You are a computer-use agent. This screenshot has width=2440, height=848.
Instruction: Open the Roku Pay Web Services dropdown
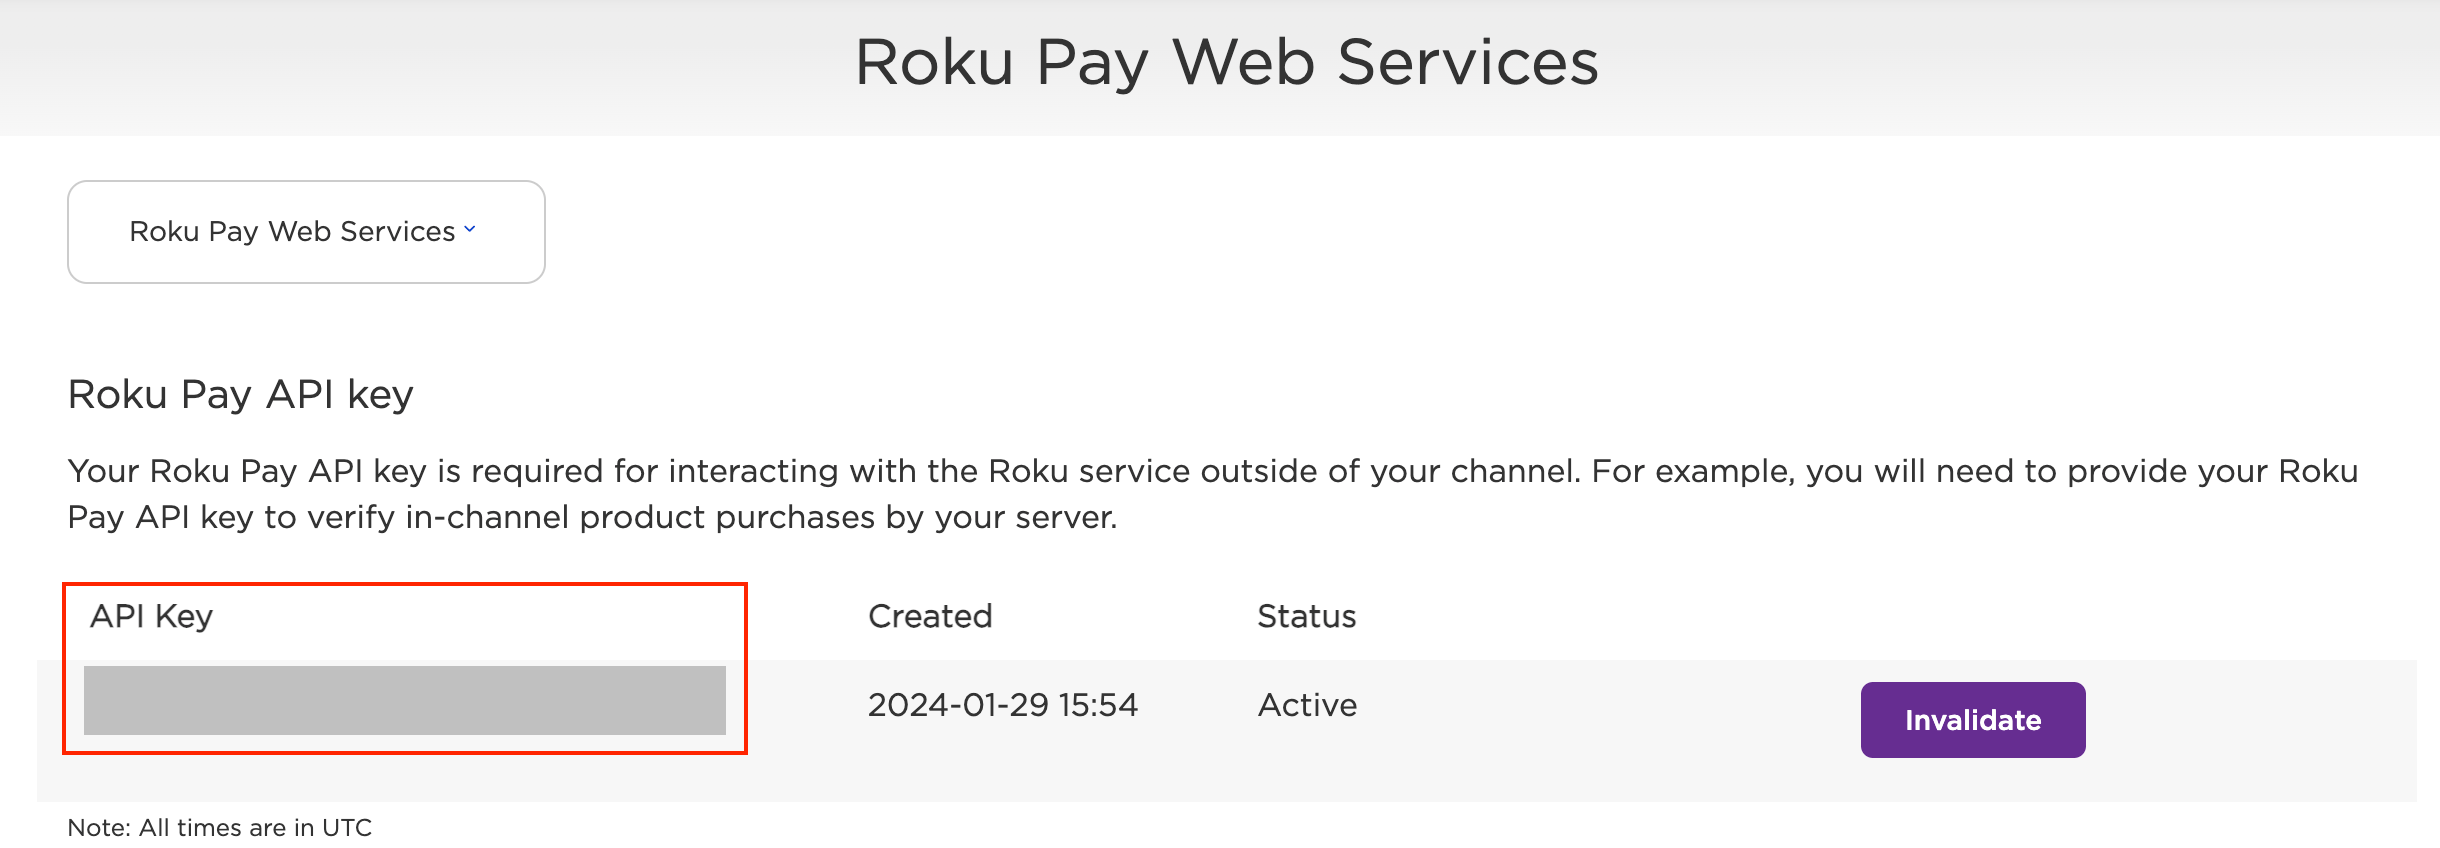tap(306, 232)
